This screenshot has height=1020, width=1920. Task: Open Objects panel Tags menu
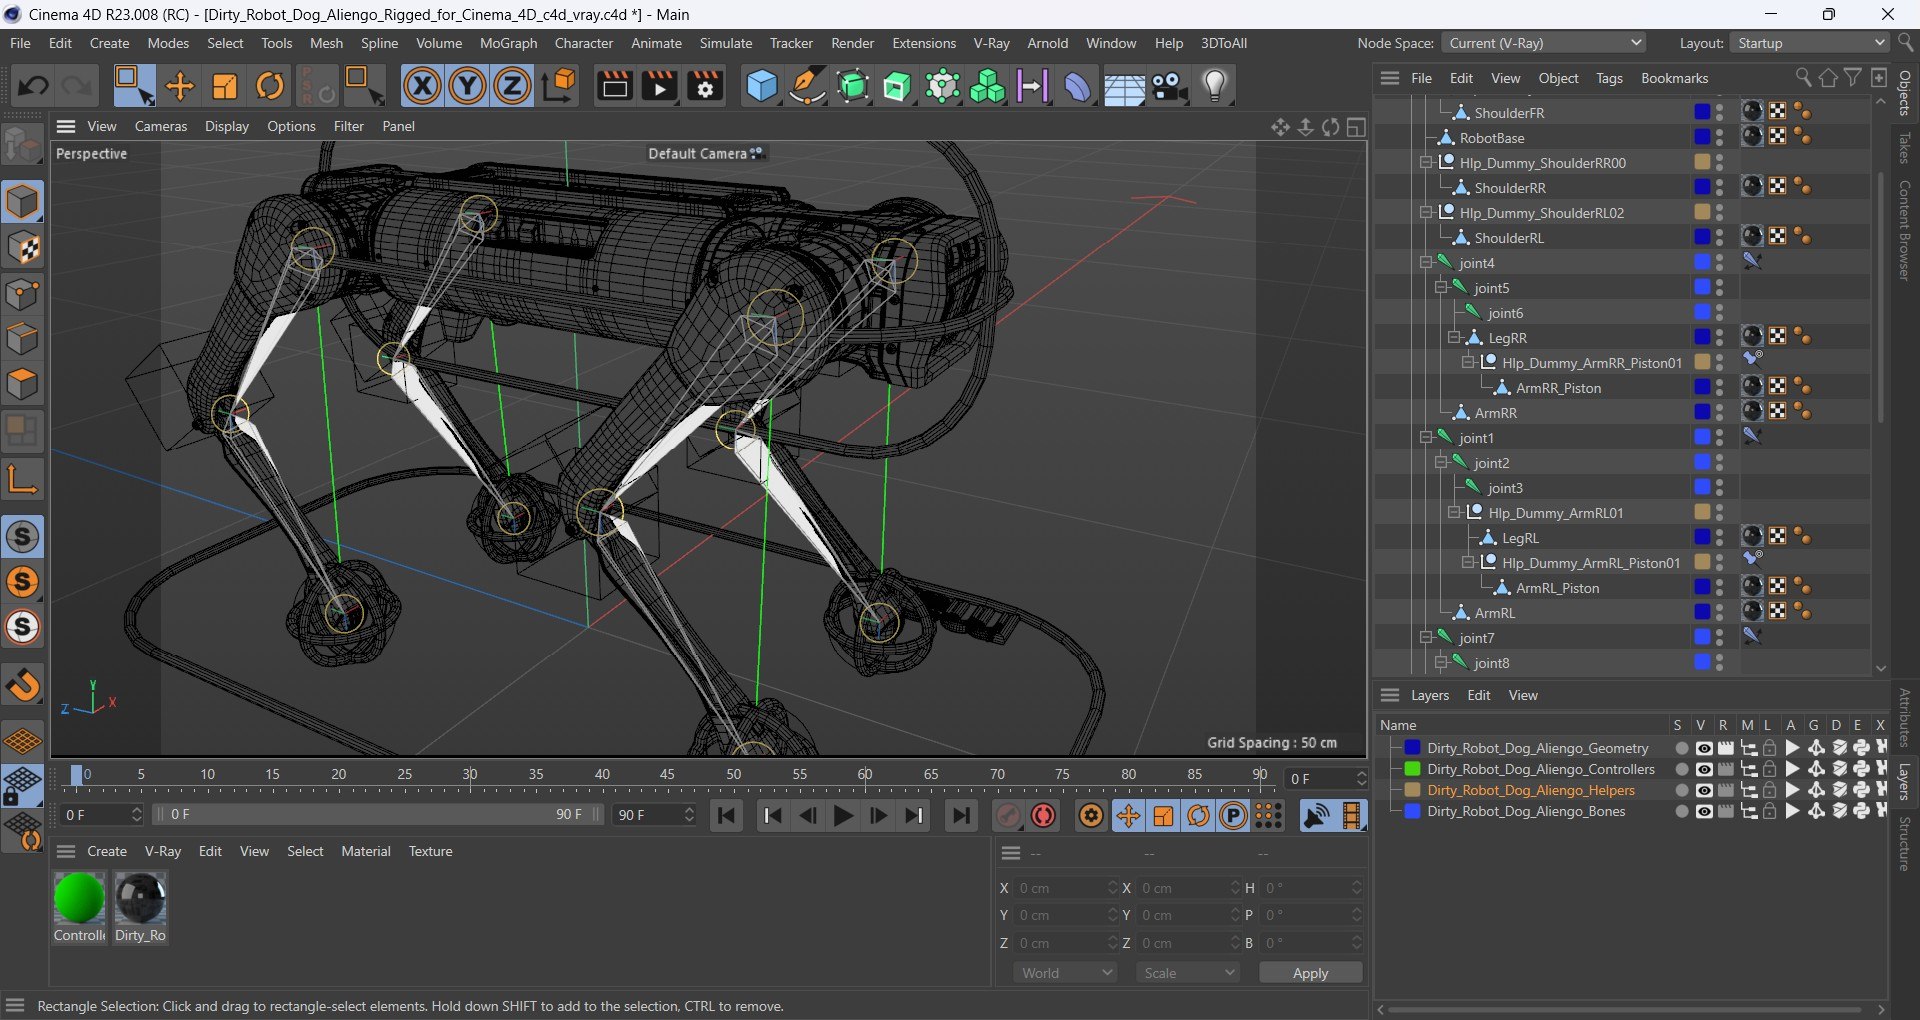1609,78
